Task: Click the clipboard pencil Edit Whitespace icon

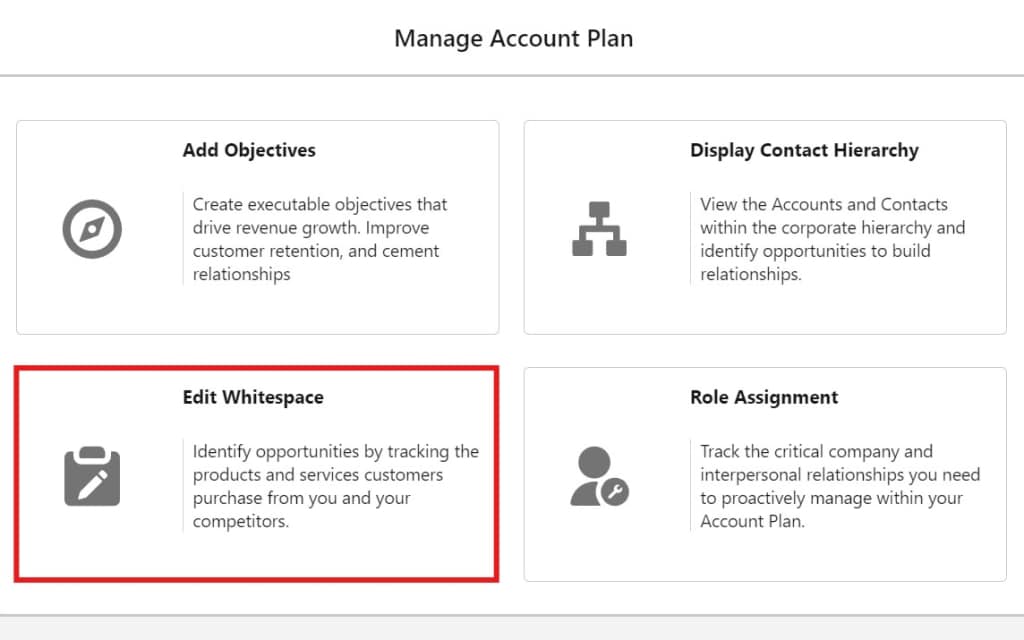Action: 92,476
